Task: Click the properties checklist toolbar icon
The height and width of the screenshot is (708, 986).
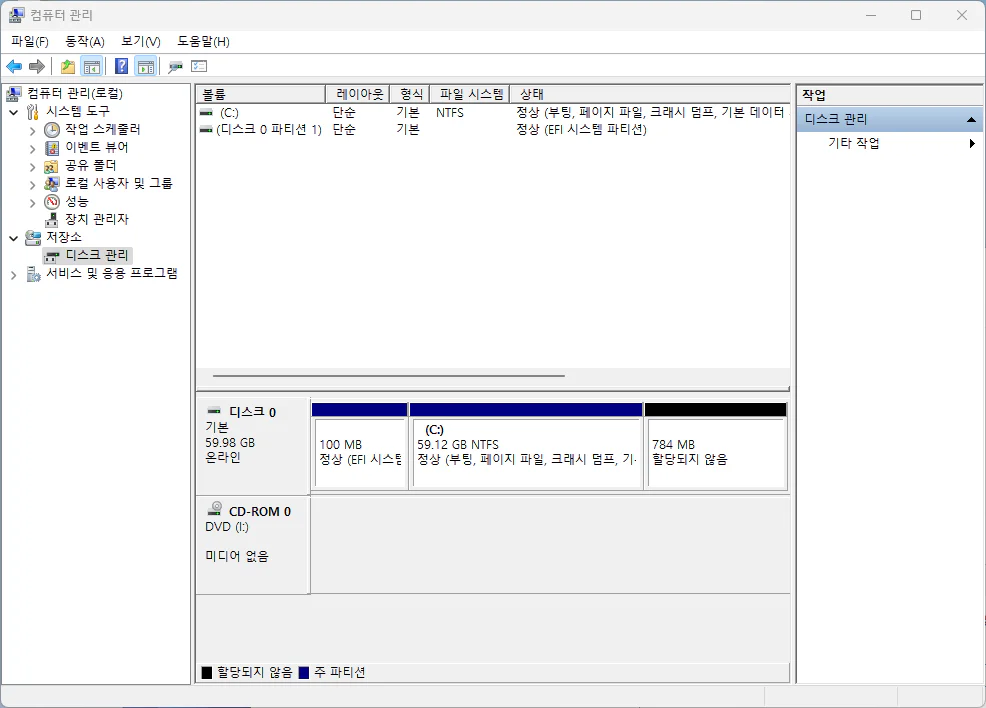Action: click(x=199, y=66)
